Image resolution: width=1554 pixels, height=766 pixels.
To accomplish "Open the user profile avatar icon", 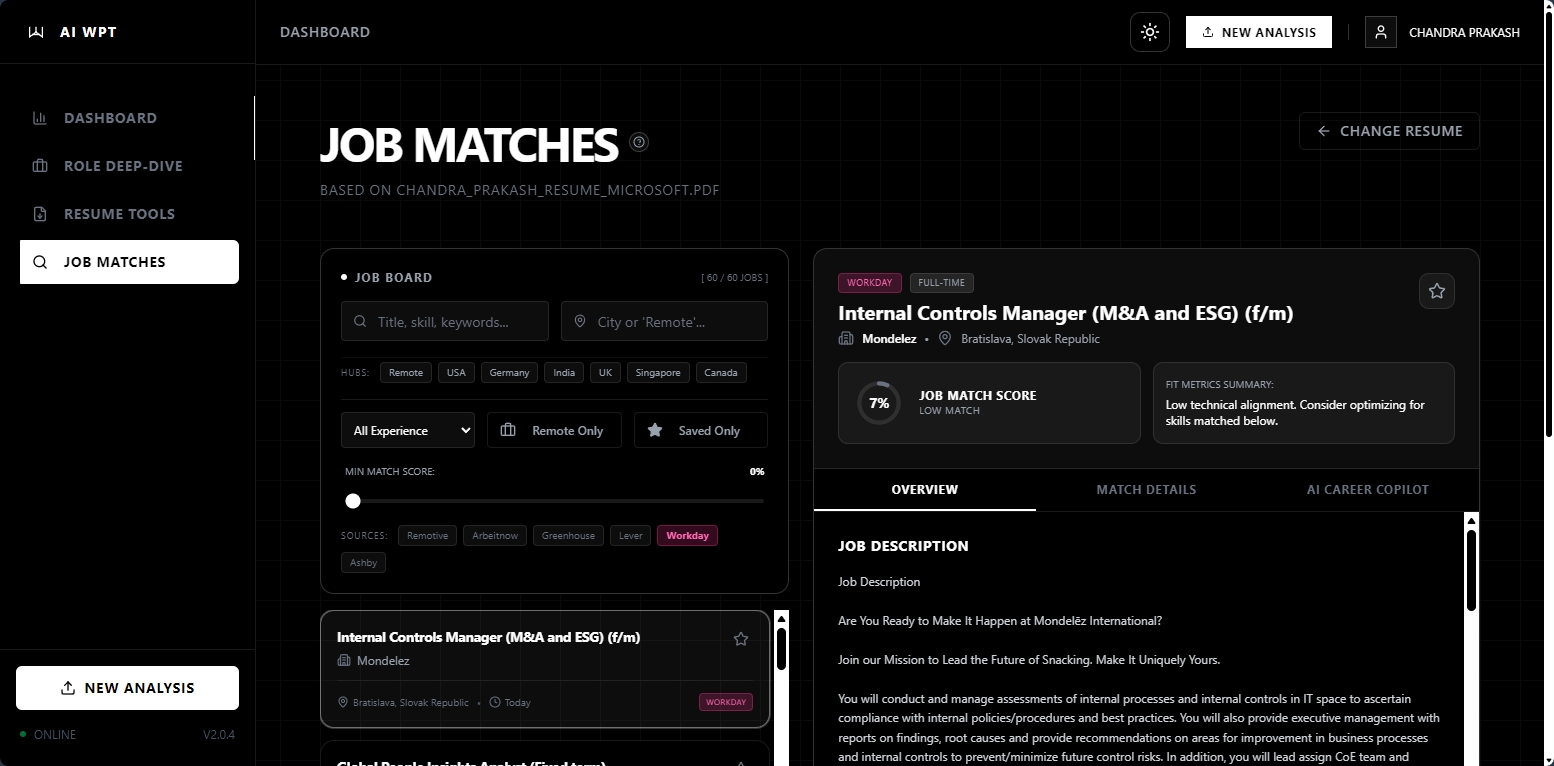I will coord(1381,32).
